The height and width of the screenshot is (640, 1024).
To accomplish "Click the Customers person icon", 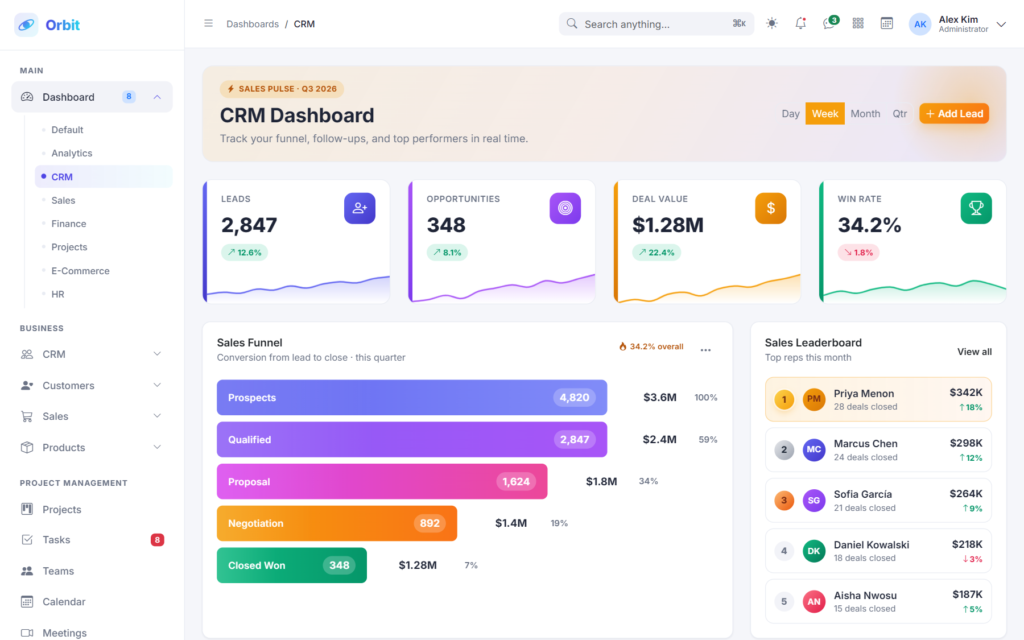I will (x=27, y=385).
